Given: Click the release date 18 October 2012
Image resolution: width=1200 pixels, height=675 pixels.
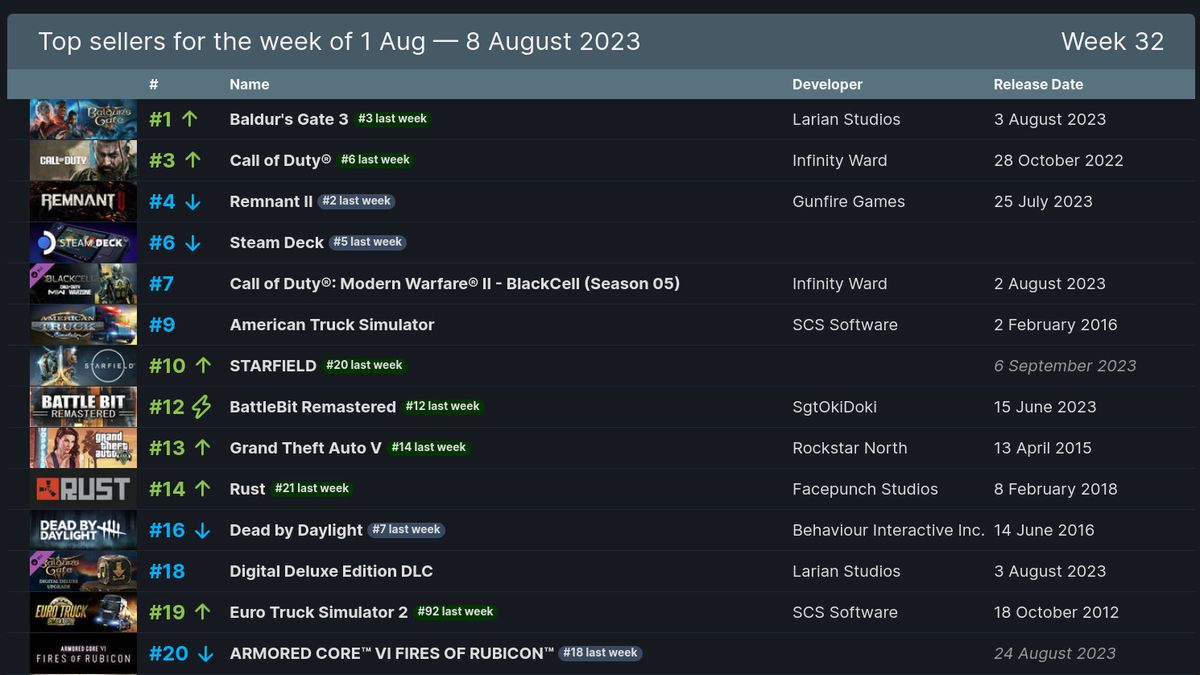Looking at the screenshot, I should pyautogui.click(x=1056, y=612).
